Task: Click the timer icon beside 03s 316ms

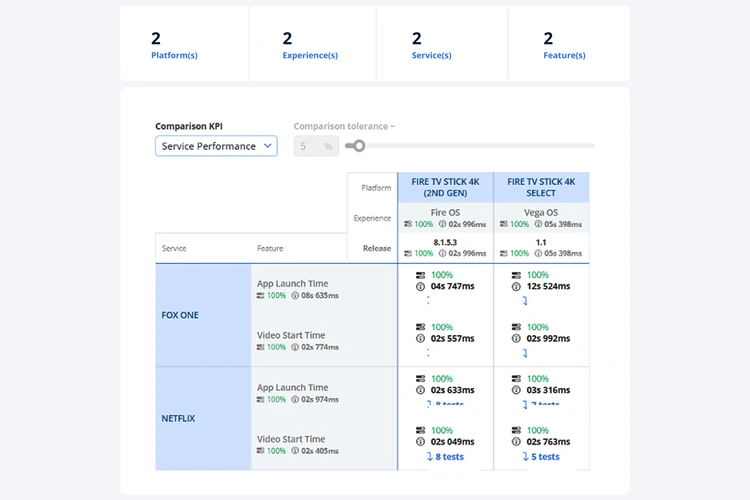Action: (x=517, y=391)
